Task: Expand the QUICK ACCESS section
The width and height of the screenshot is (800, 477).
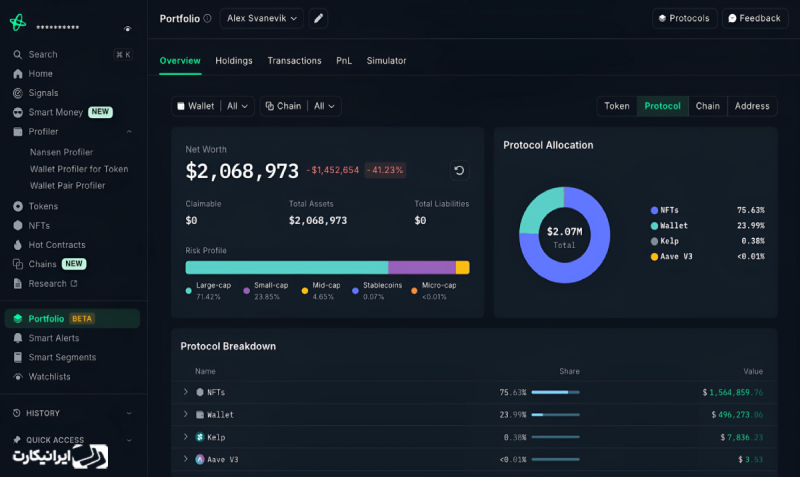Action: click(x=129, y=440)
